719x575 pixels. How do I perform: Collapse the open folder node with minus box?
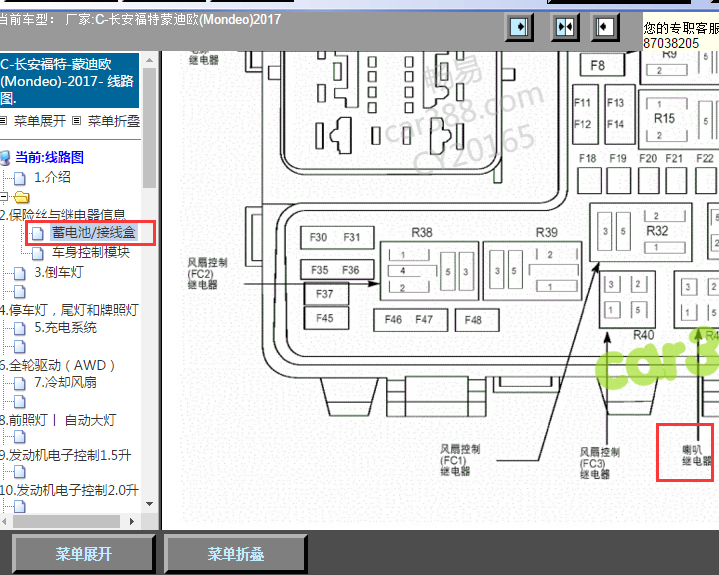click(4, 197)
